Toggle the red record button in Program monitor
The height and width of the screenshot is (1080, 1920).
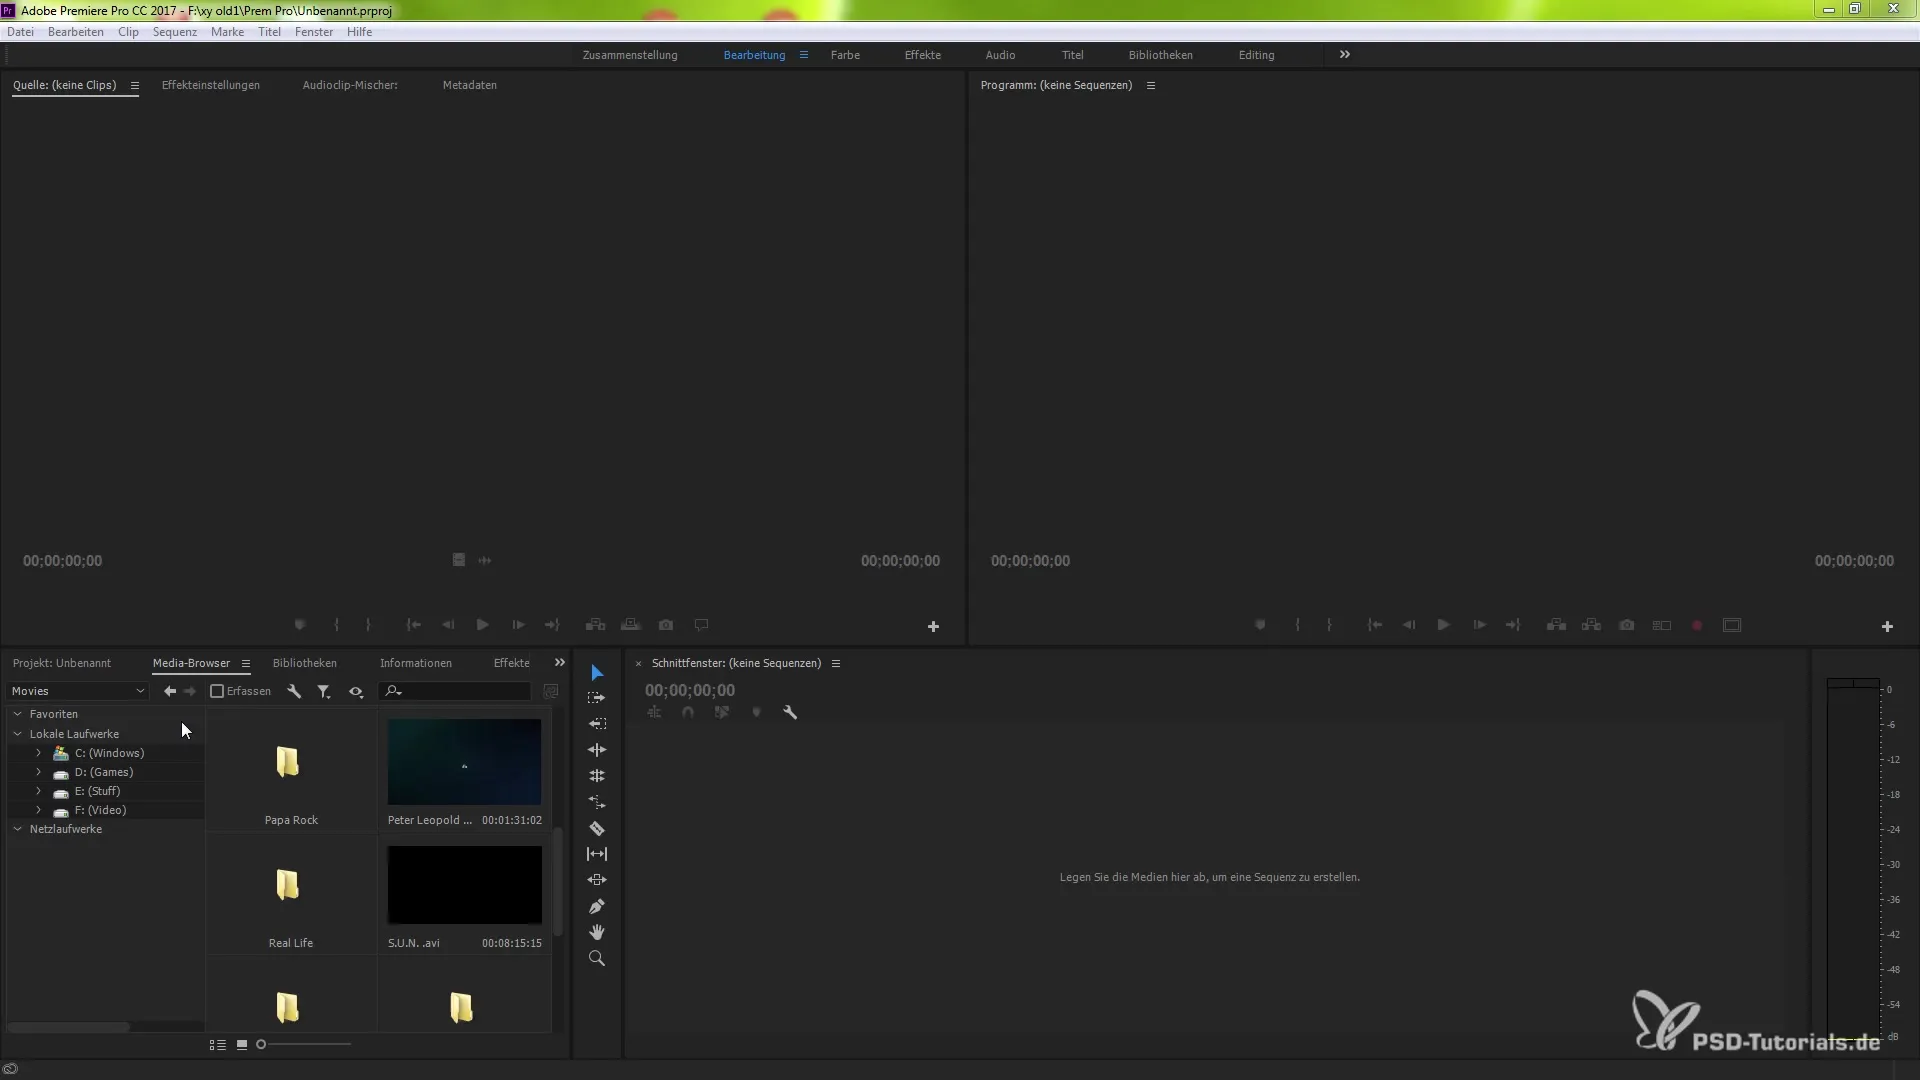point(1697,625)
